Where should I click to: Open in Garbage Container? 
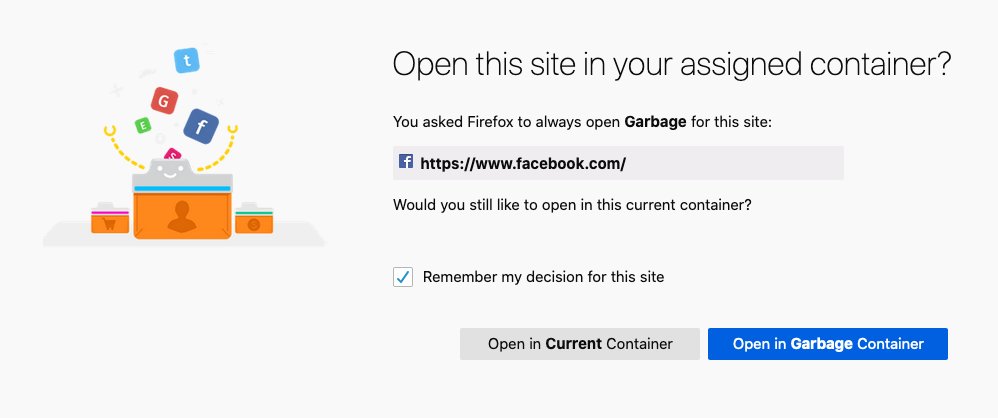point(828,344)
